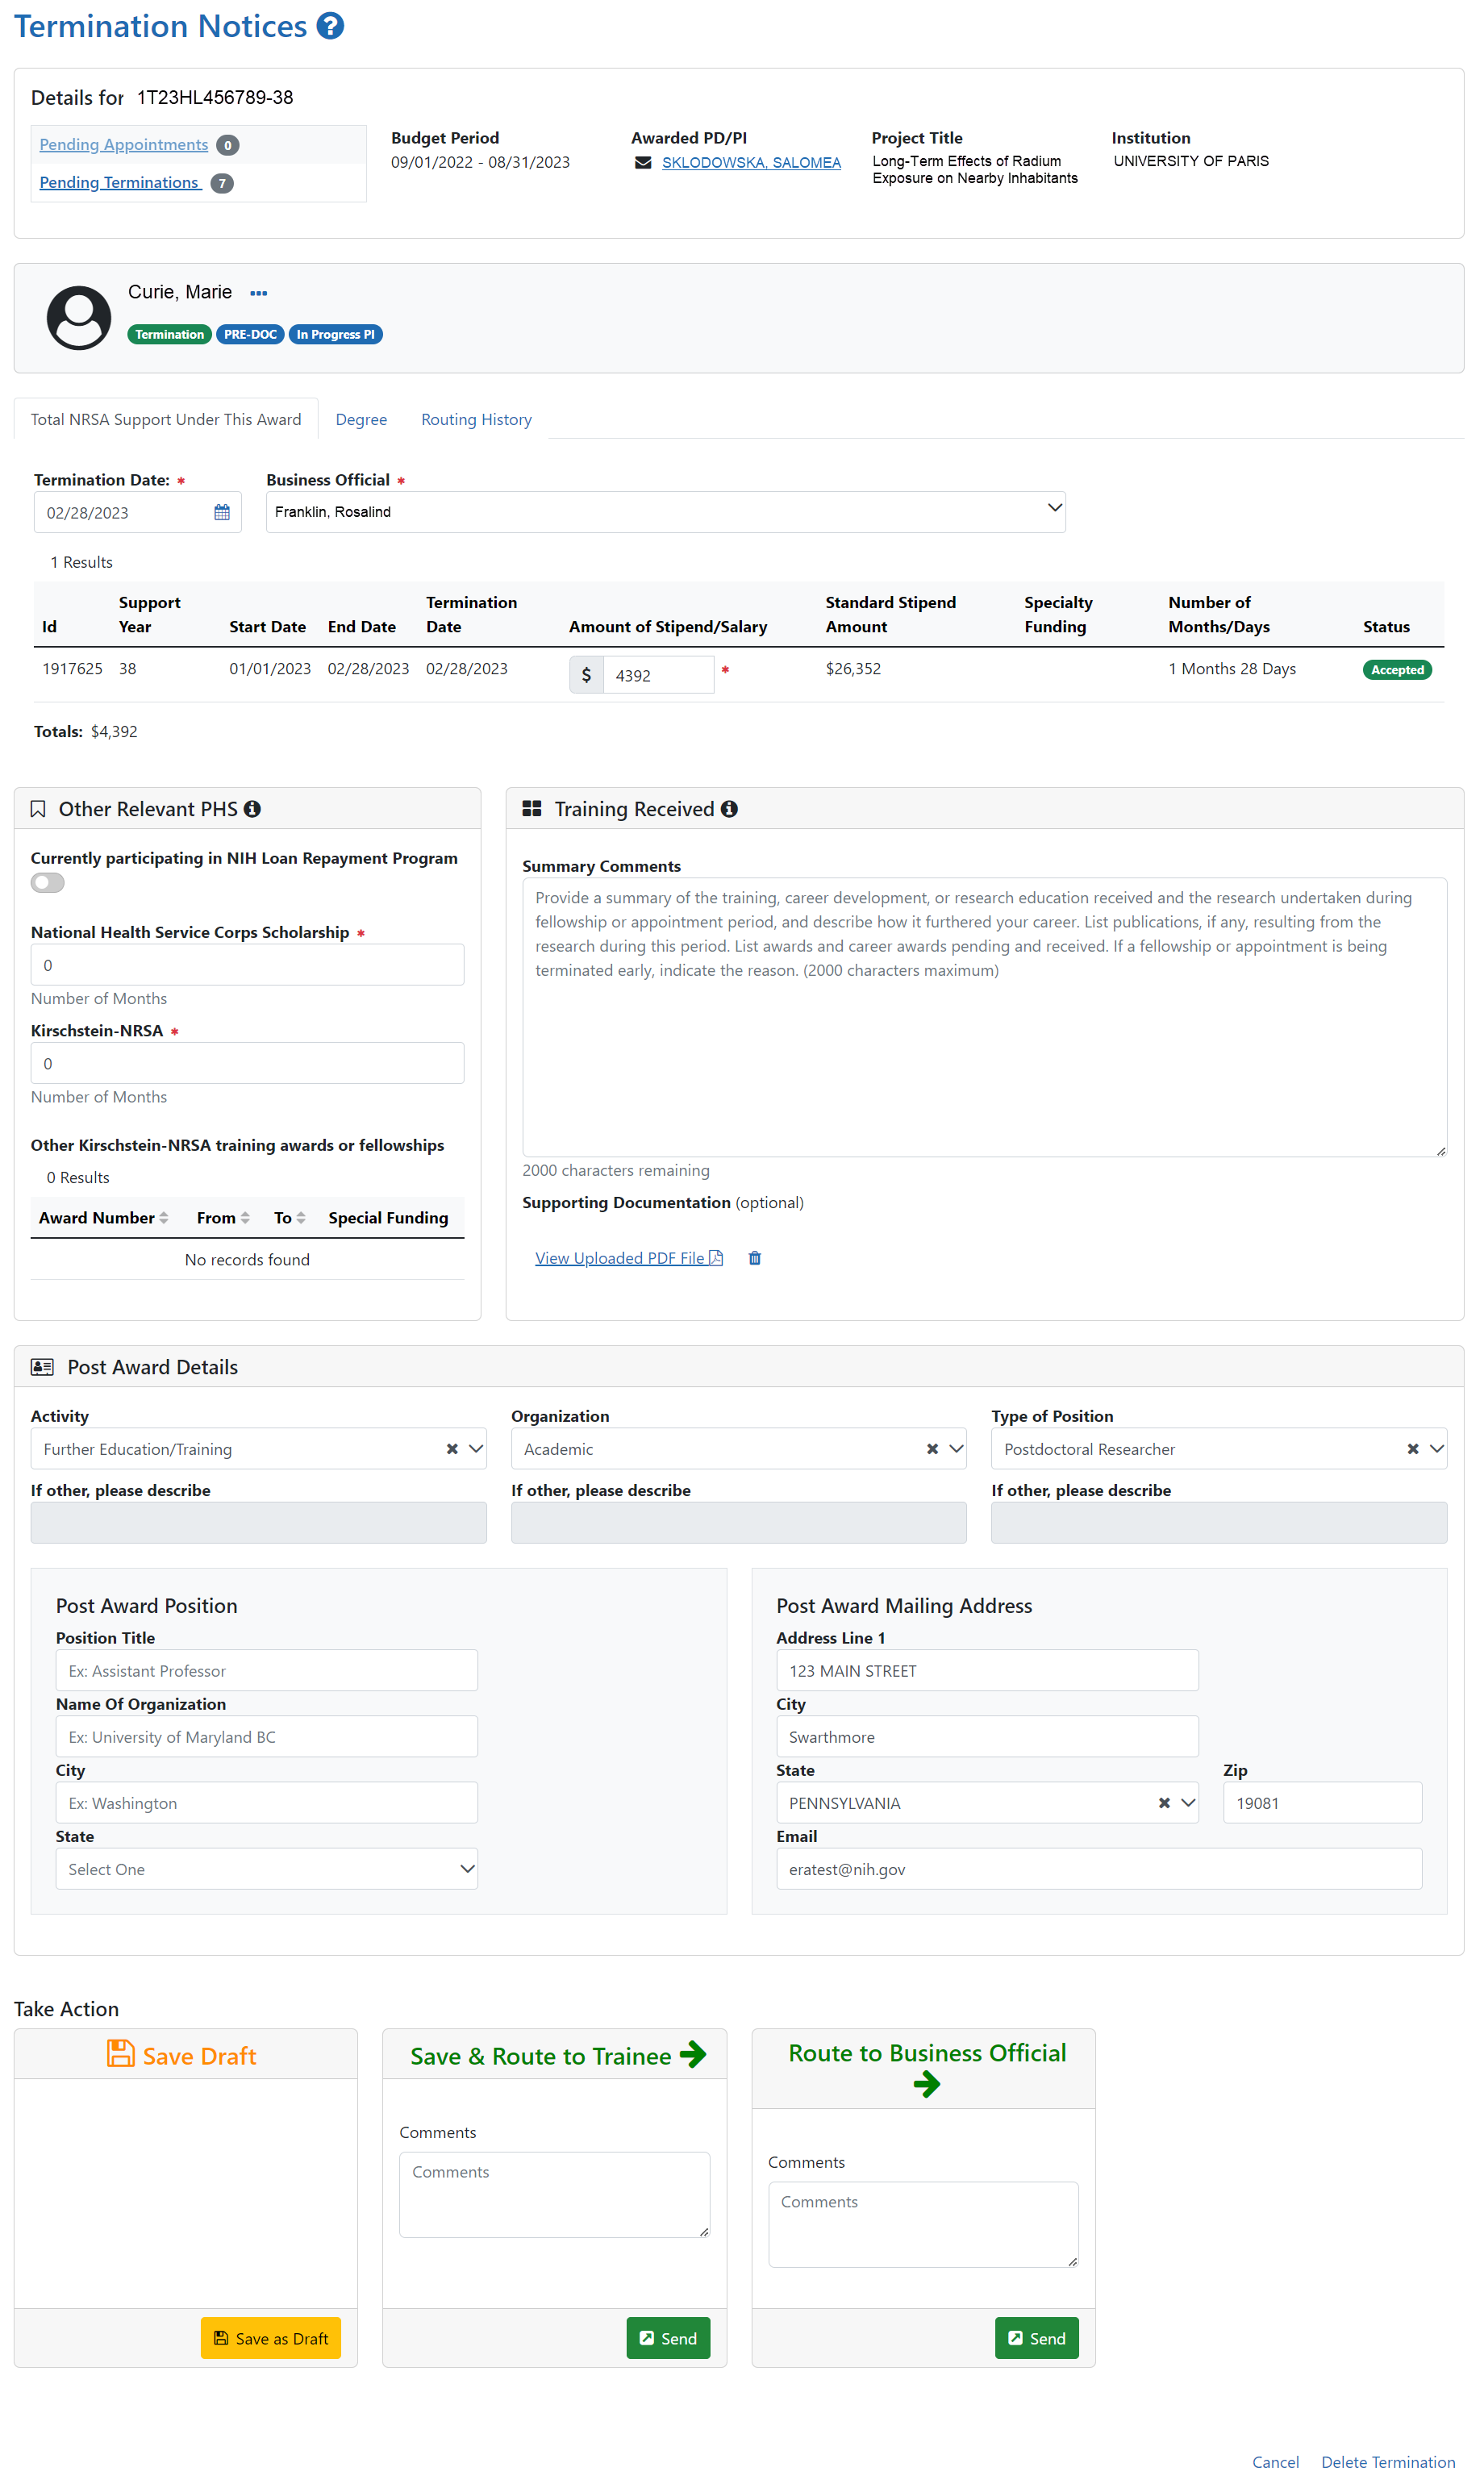
Task: Open Pending Appointments link
Action: tap(124, 145)
